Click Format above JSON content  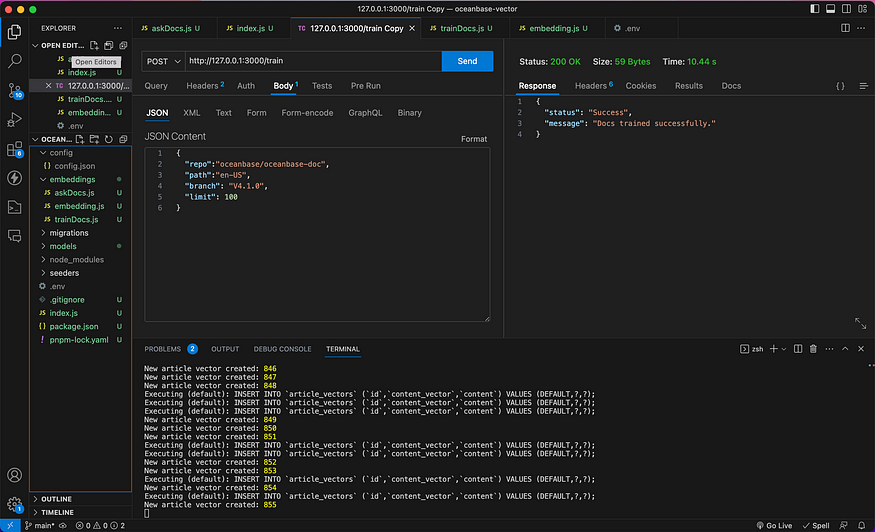click(474, 139)
